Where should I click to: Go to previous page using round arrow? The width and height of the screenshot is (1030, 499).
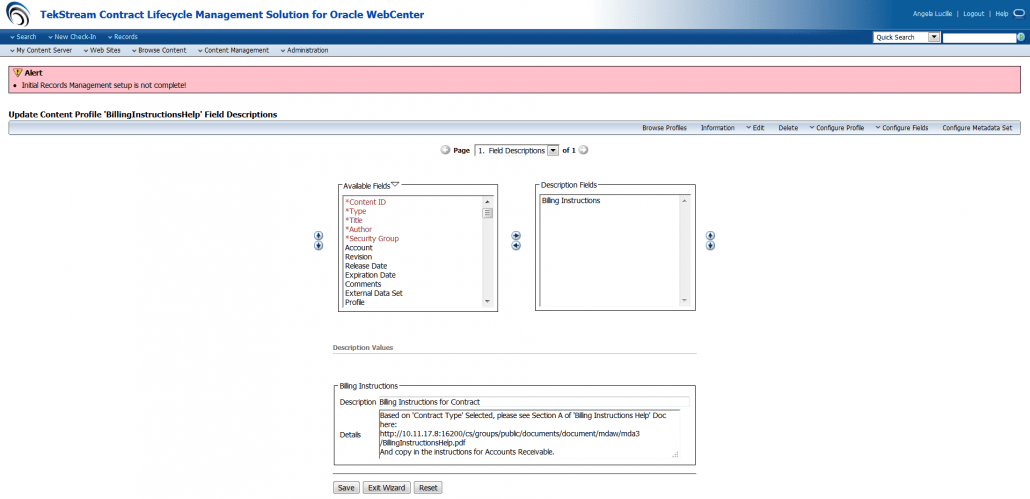click(445, 150)
